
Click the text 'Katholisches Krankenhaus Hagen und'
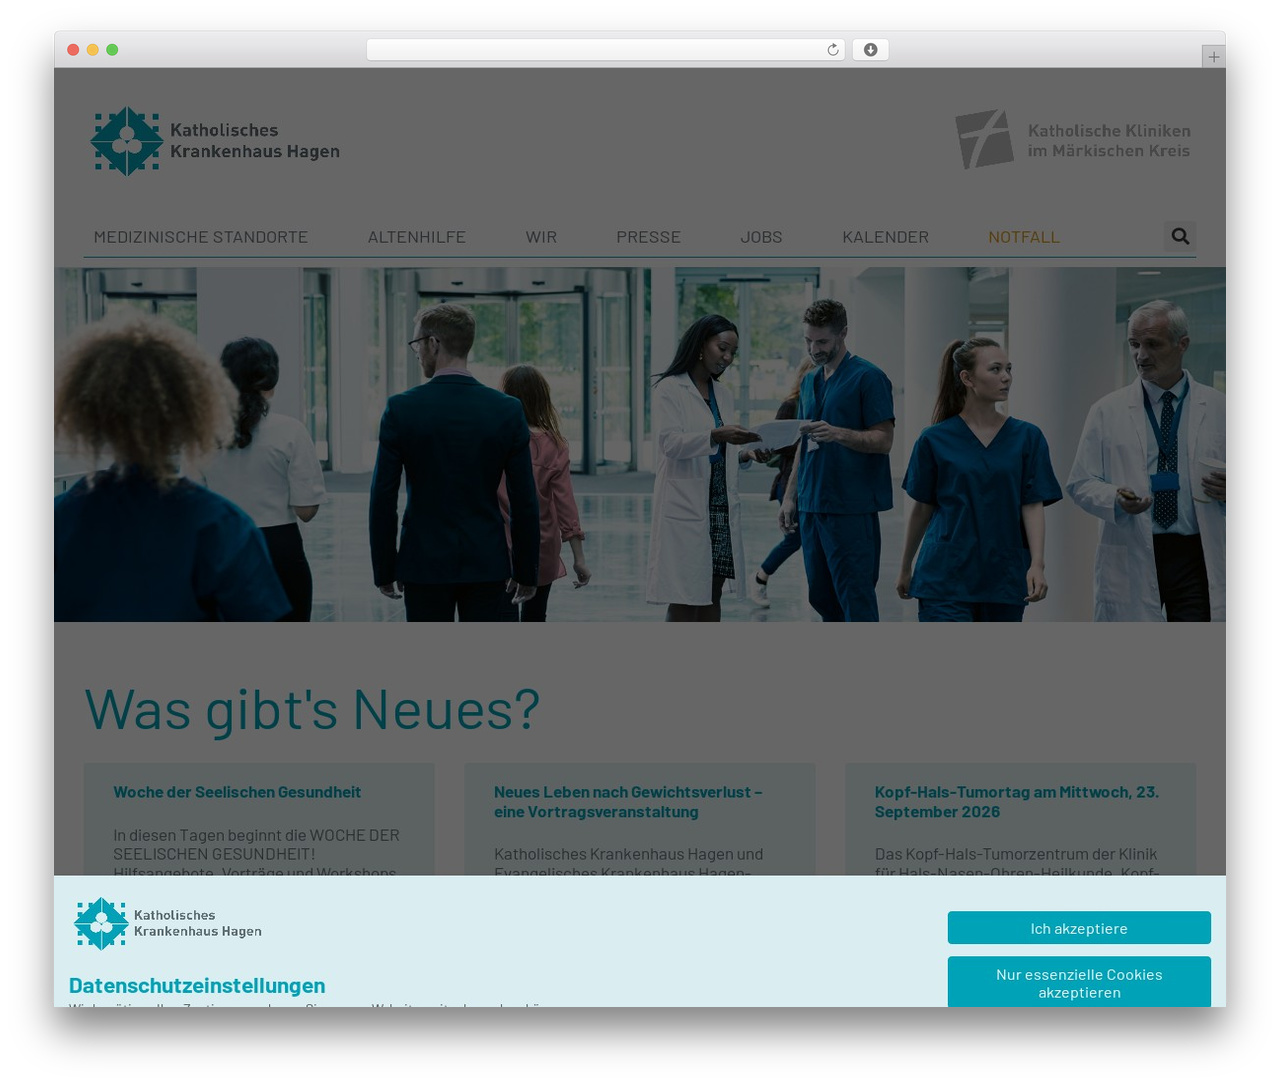click(628, 854)
